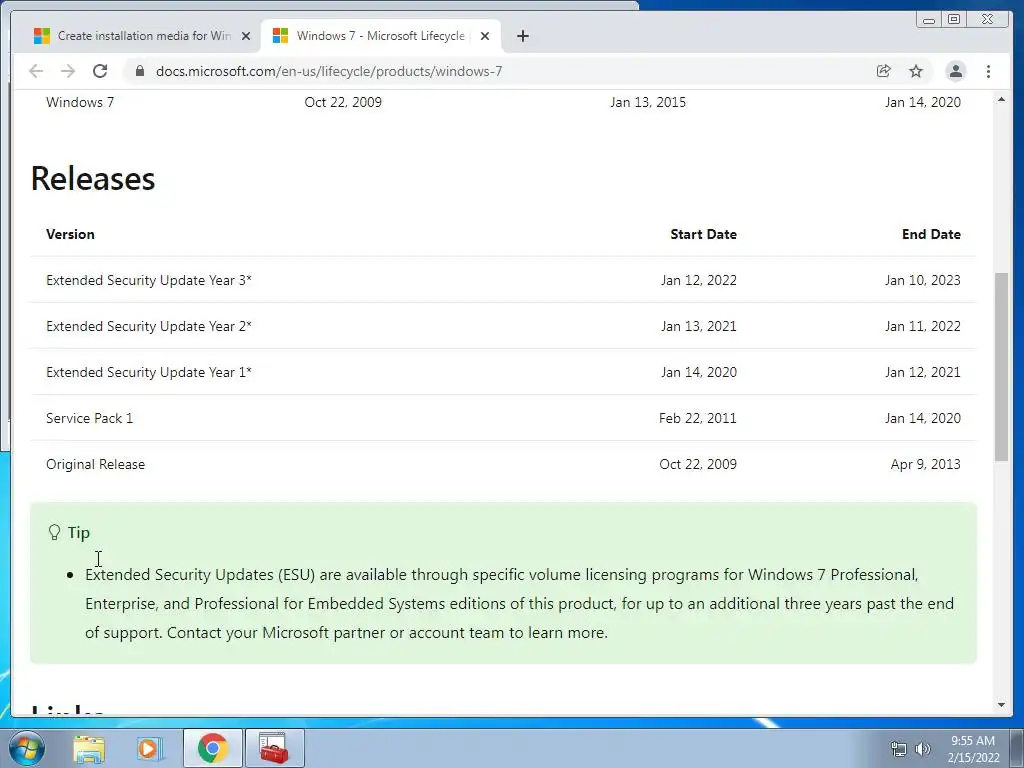View site info via the lock icon
The height and width of the screenshot is (768, 1024).
pos(139,71)
